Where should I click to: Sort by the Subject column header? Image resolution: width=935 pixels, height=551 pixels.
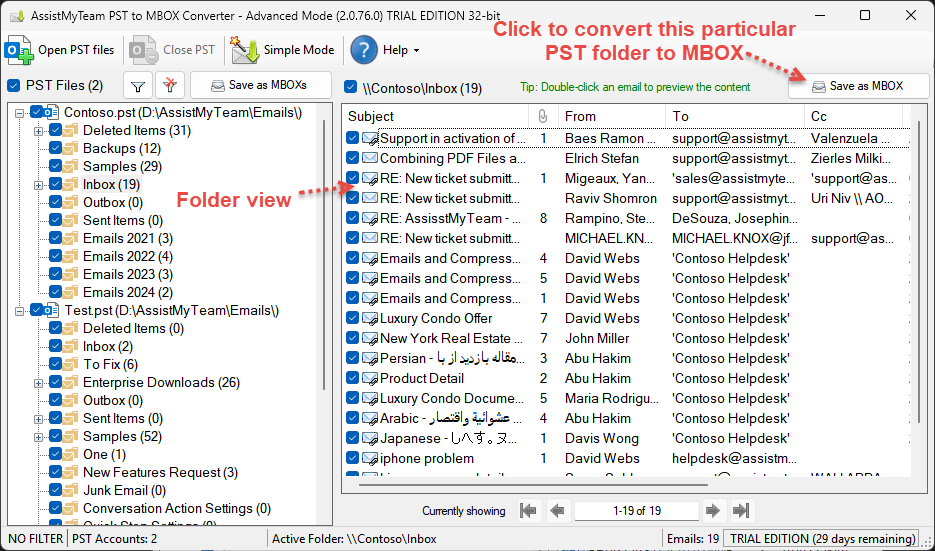(436, 116)
